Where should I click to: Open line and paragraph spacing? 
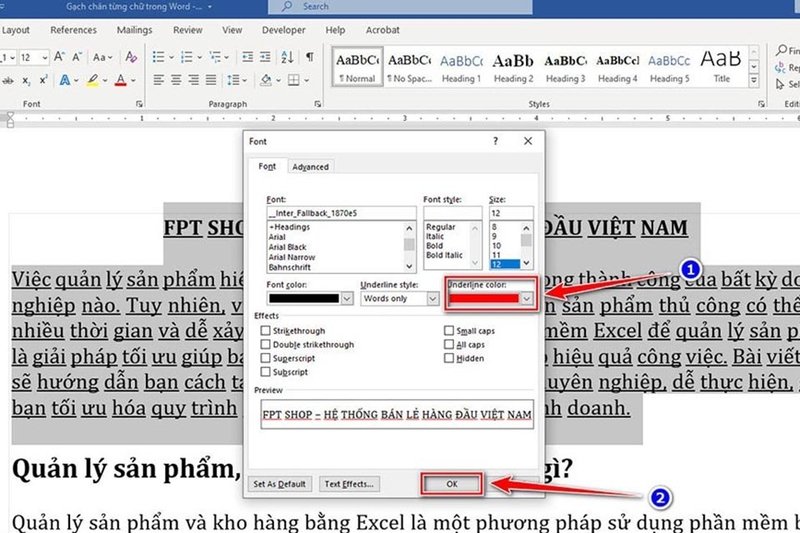234,80
